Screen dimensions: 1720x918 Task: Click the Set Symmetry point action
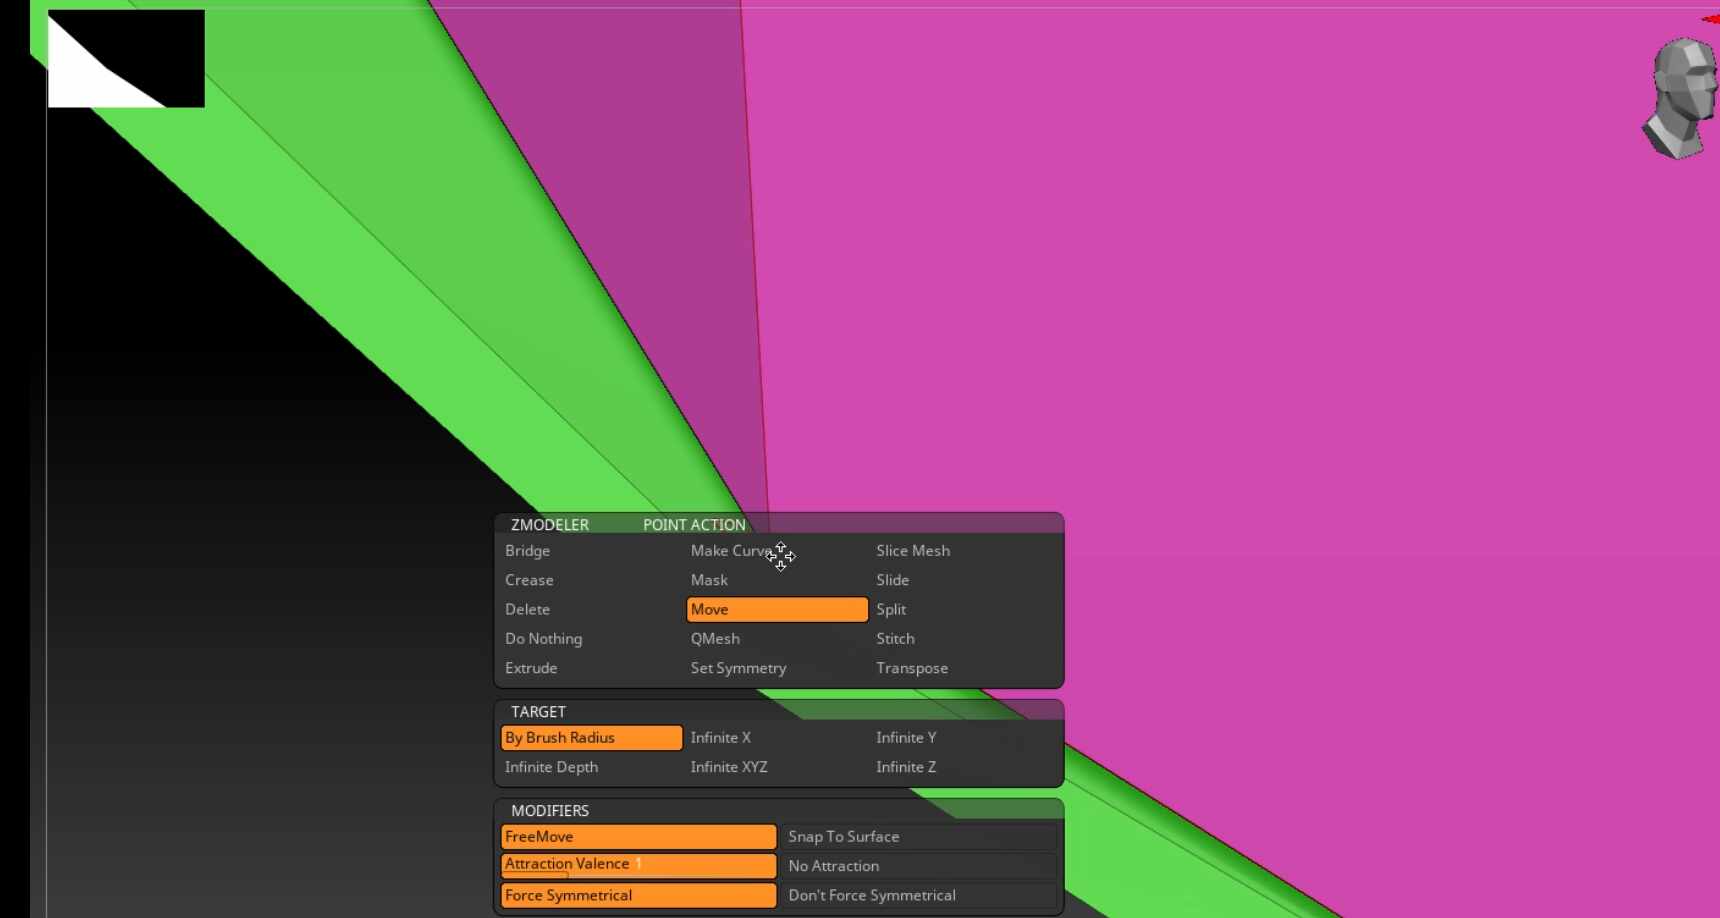pos(738,668)
